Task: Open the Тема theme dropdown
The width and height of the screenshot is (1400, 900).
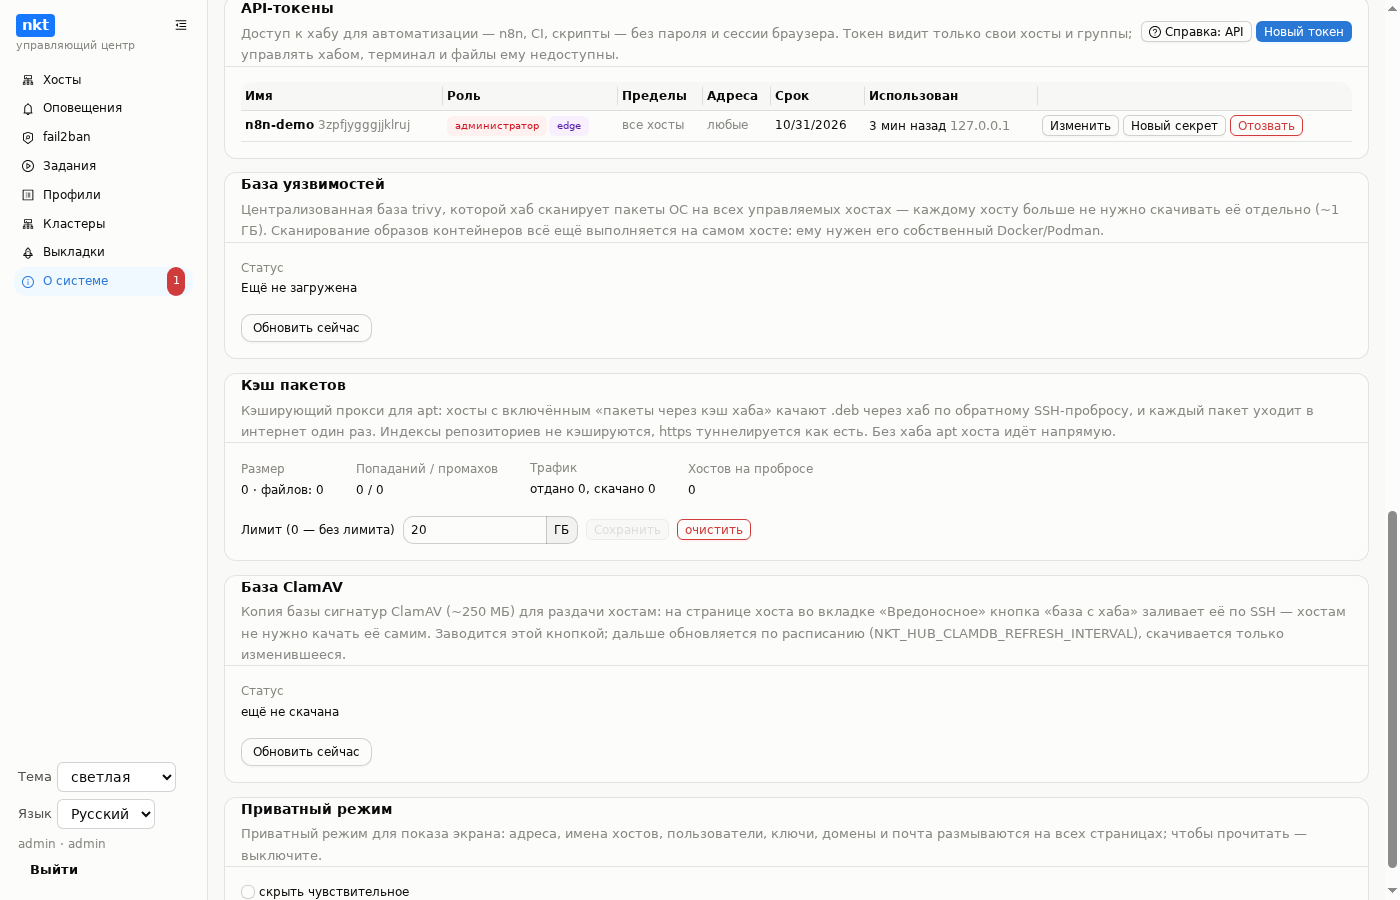Action: coord(116,777)
